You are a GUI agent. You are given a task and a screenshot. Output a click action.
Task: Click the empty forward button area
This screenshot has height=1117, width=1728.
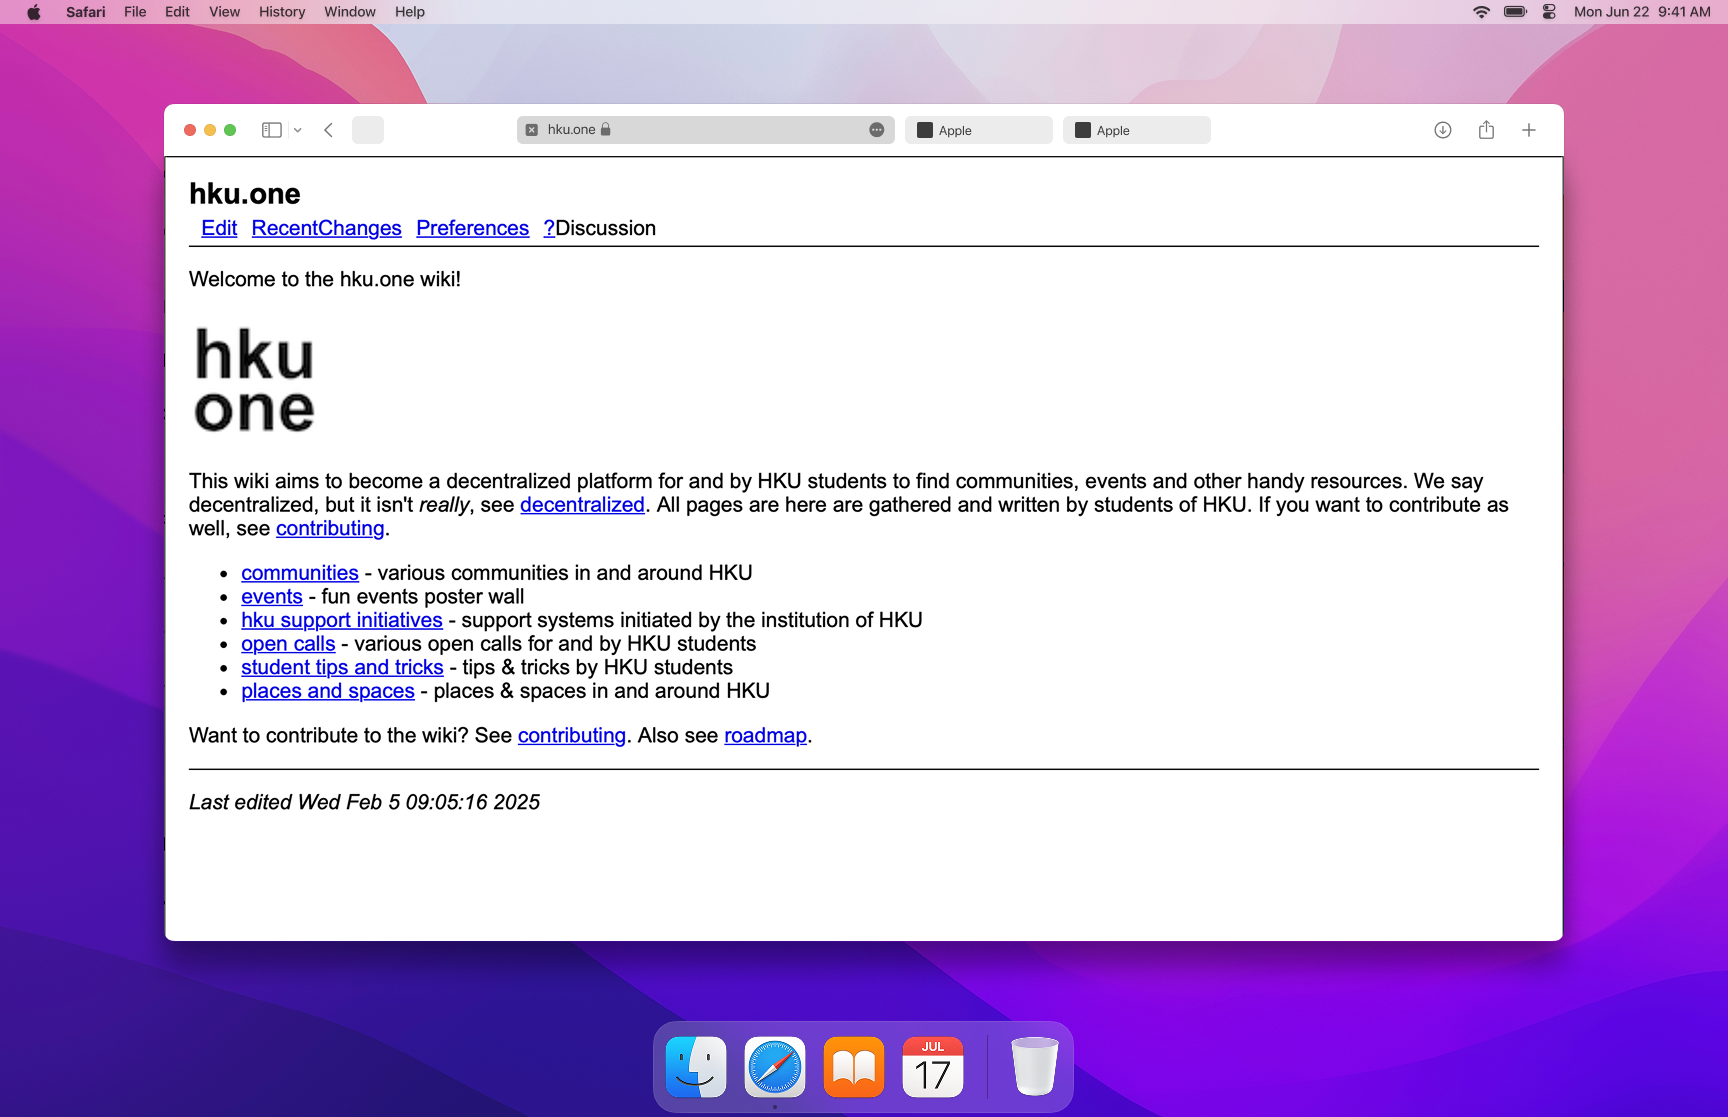368,130
